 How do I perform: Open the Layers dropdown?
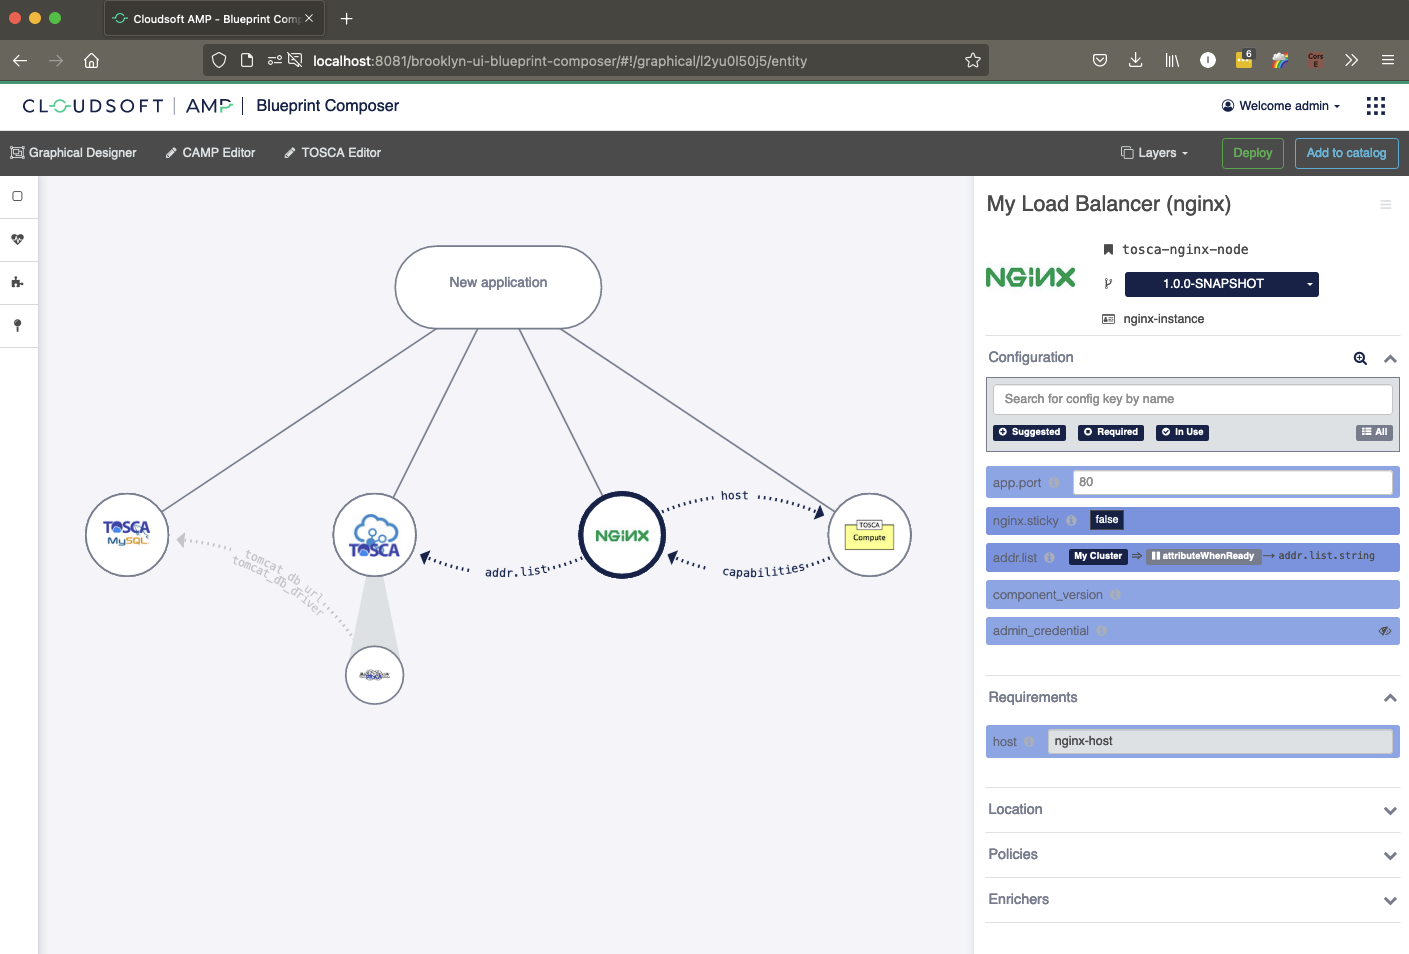pos(1155,153)
